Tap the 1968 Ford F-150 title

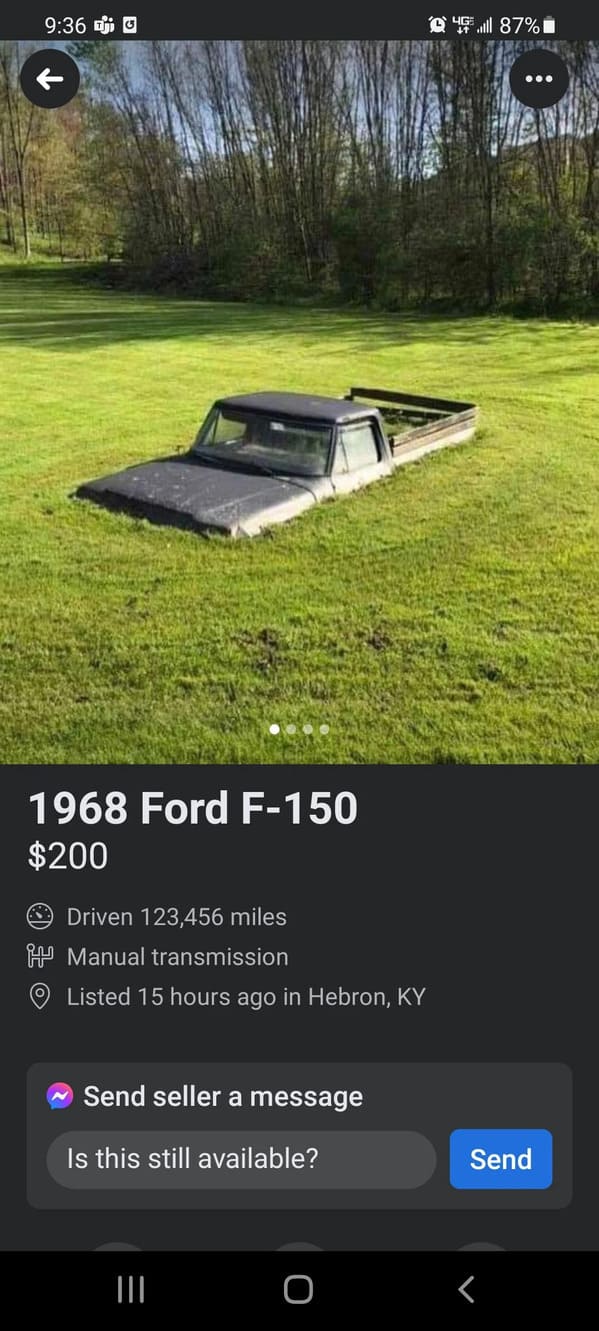point(192,808)
